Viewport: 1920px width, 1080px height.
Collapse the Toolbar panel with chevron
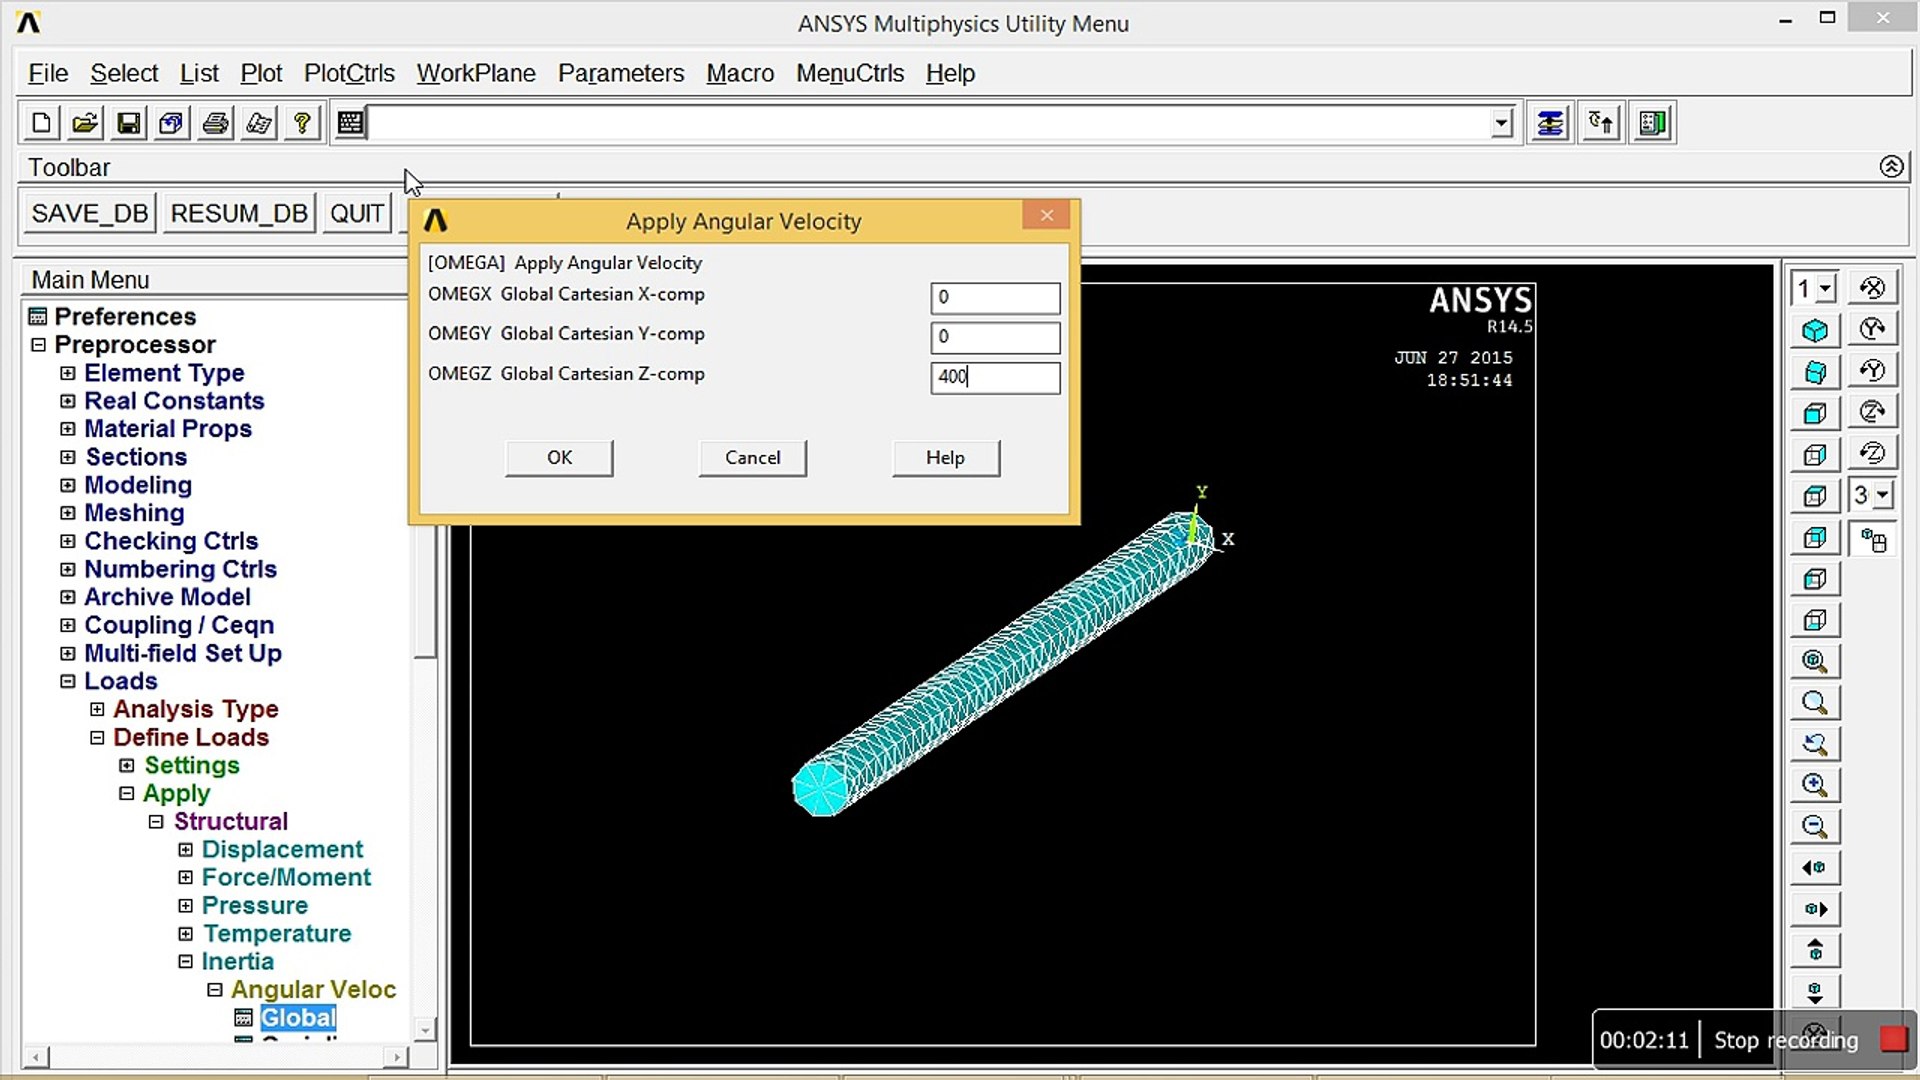(x=1890, y=167)
